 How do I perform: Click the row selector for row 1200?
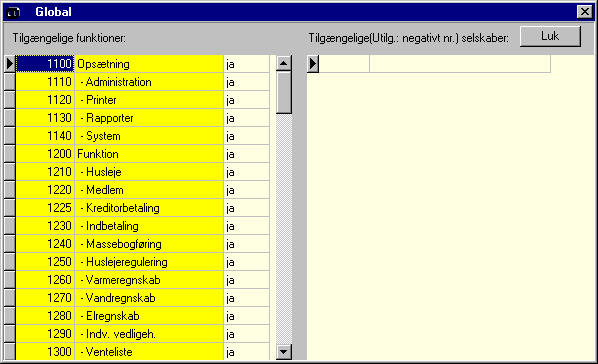tap(10, 154)
